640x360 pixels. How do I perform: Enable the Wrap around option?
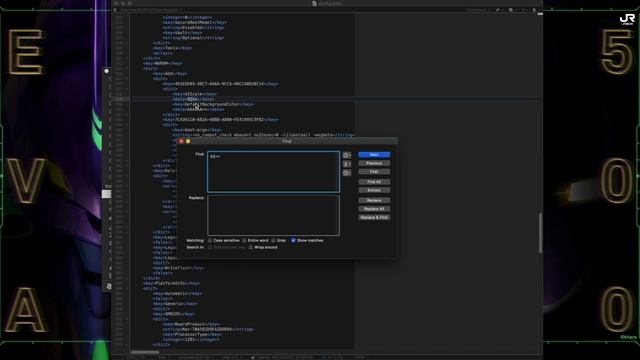tap(251, 247)
